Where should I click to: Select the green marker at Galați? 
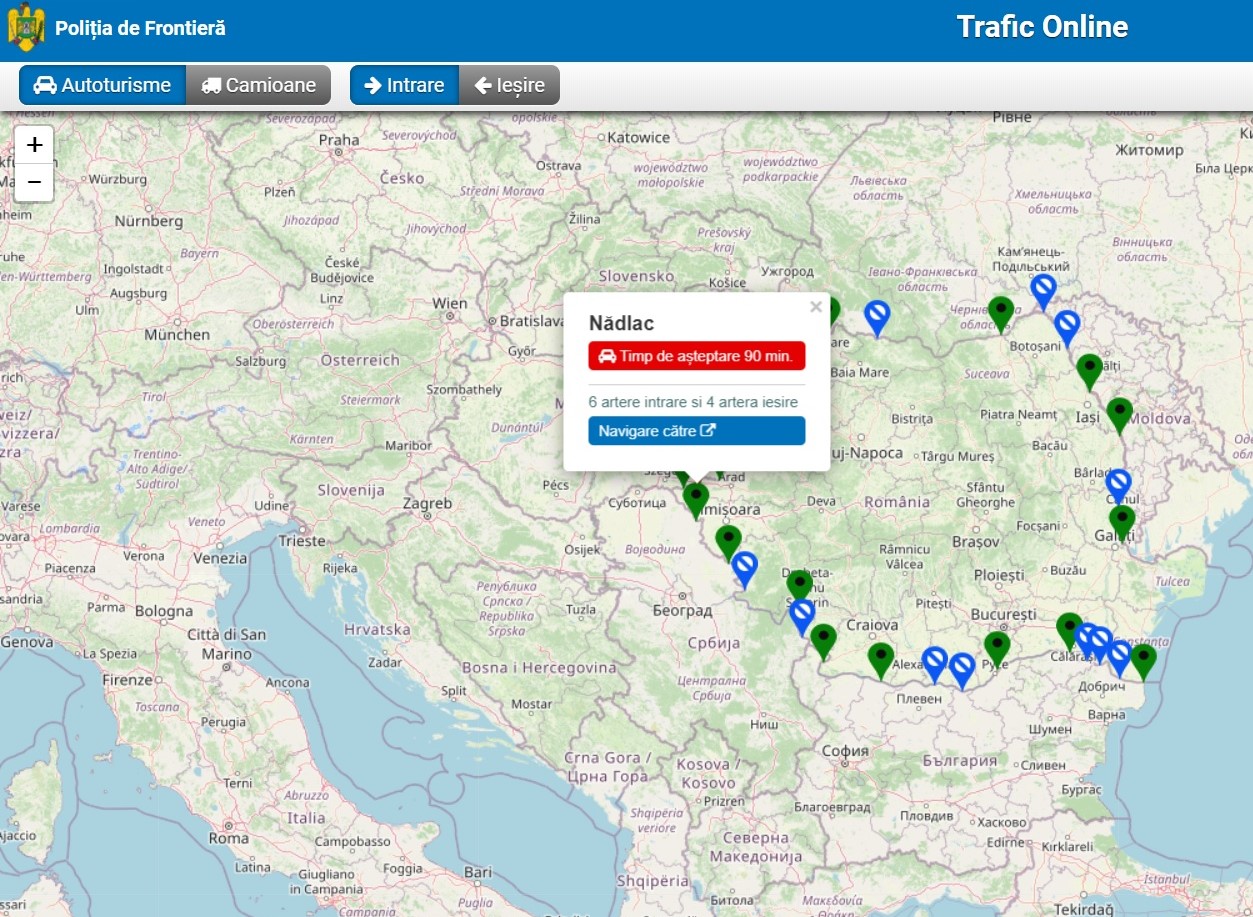1122,521
